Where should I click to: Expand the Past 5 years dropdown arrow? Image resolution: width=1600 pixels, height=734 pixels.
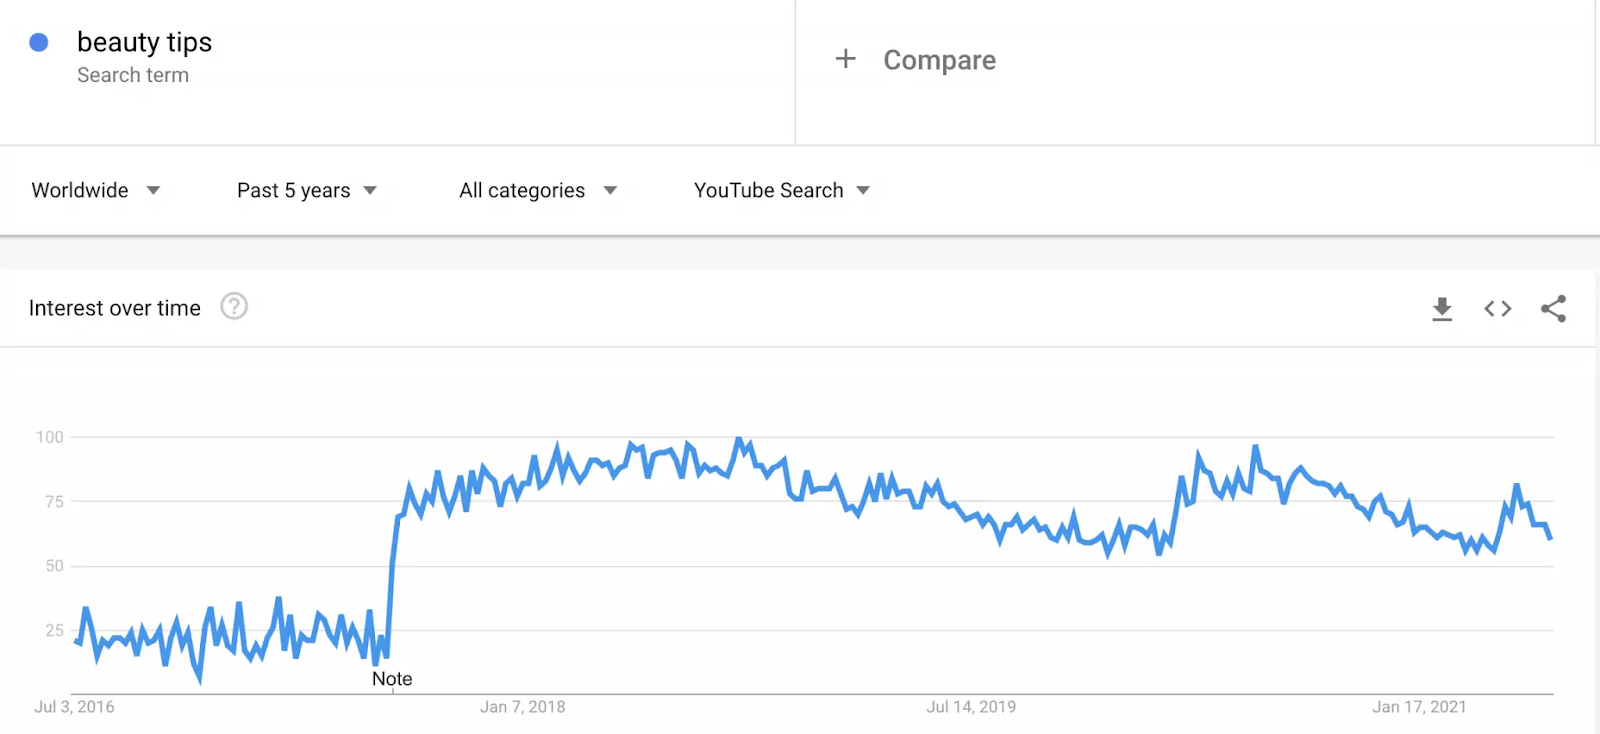pos(370,190)
